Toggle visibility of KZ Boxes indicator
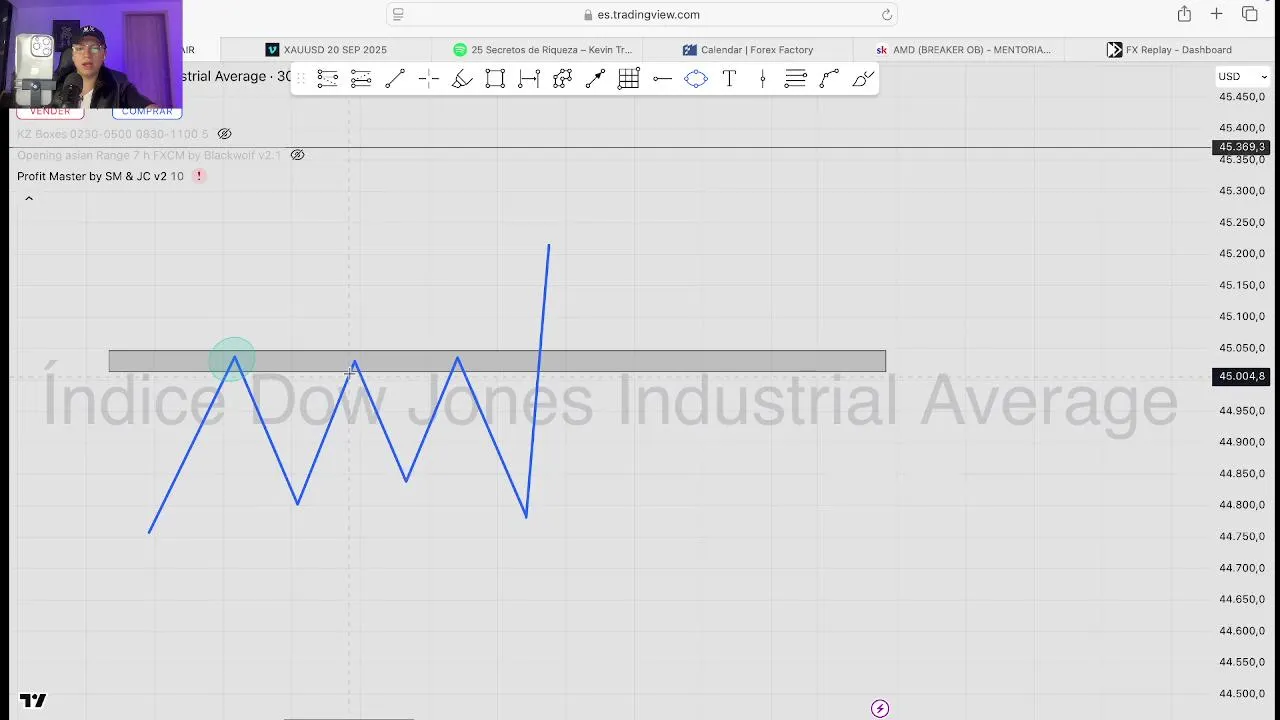 click(x=224, y=134)
